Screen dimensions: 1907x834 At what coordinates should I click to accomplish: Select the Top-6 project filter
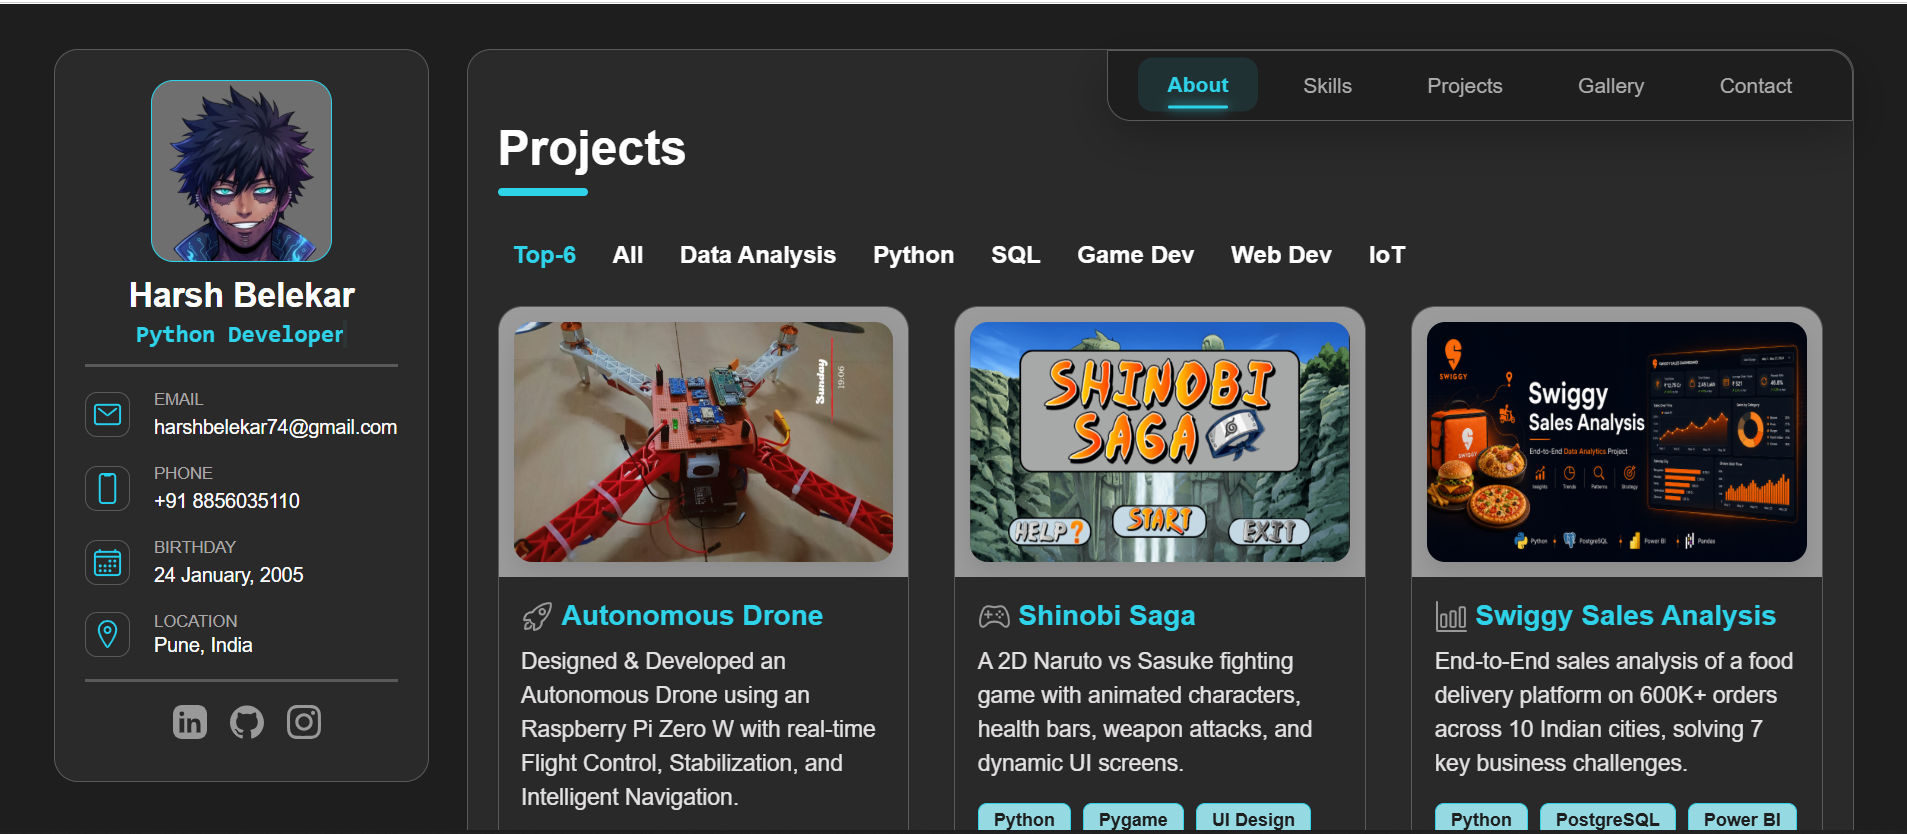pyautogui.click(x=545, y=255)
